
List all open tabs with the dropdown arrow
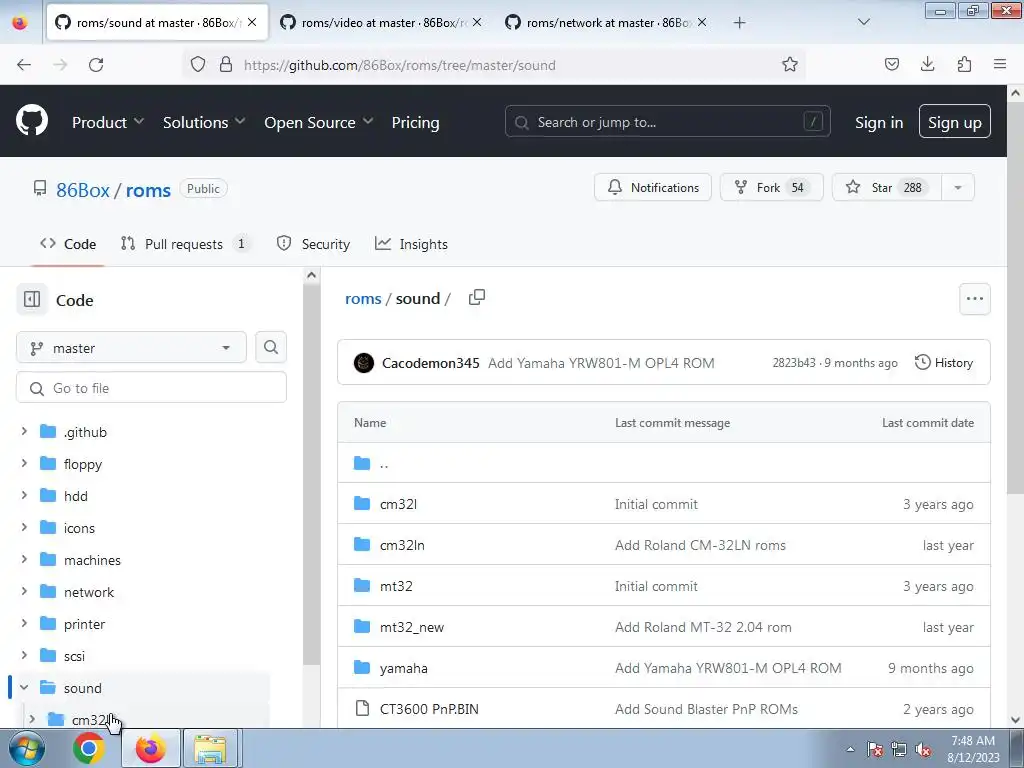863,22
